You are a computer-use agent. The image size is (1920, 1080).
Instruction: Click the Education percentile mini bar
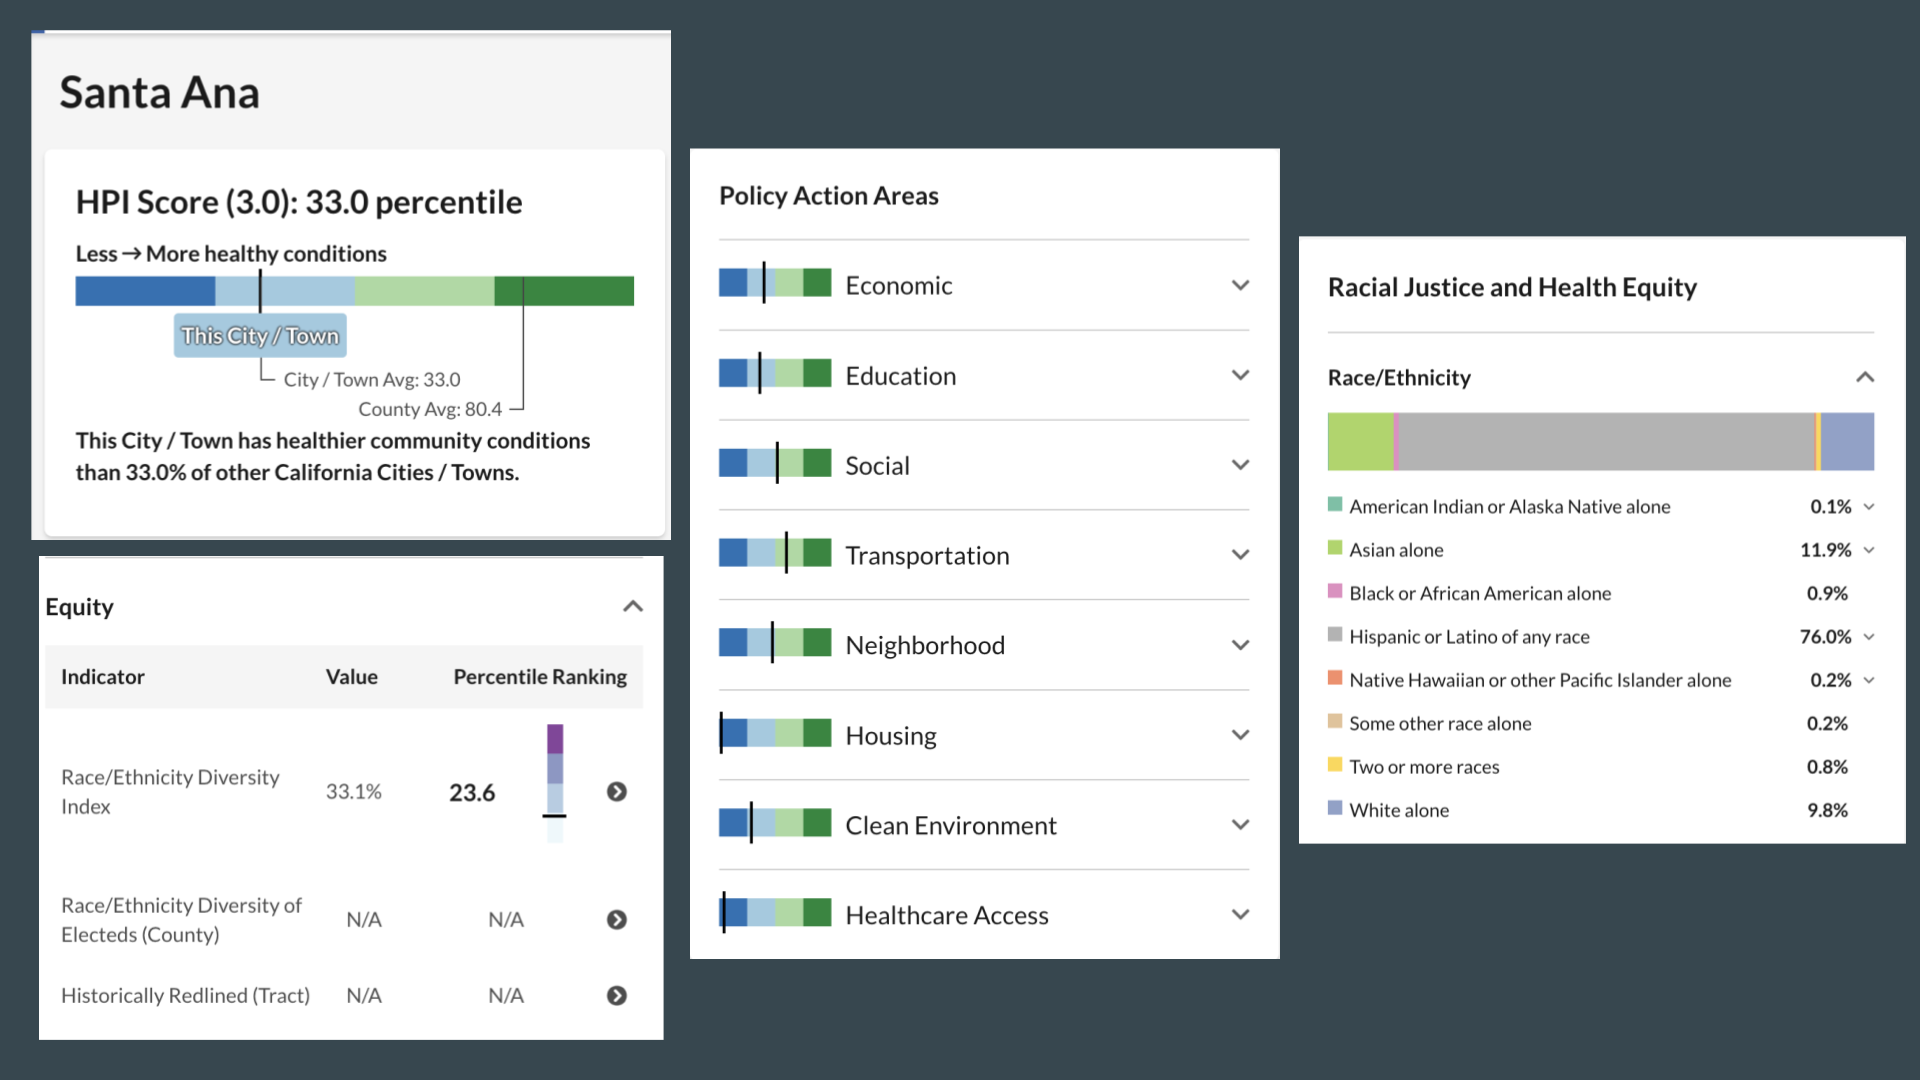click(x=775, y=373)
